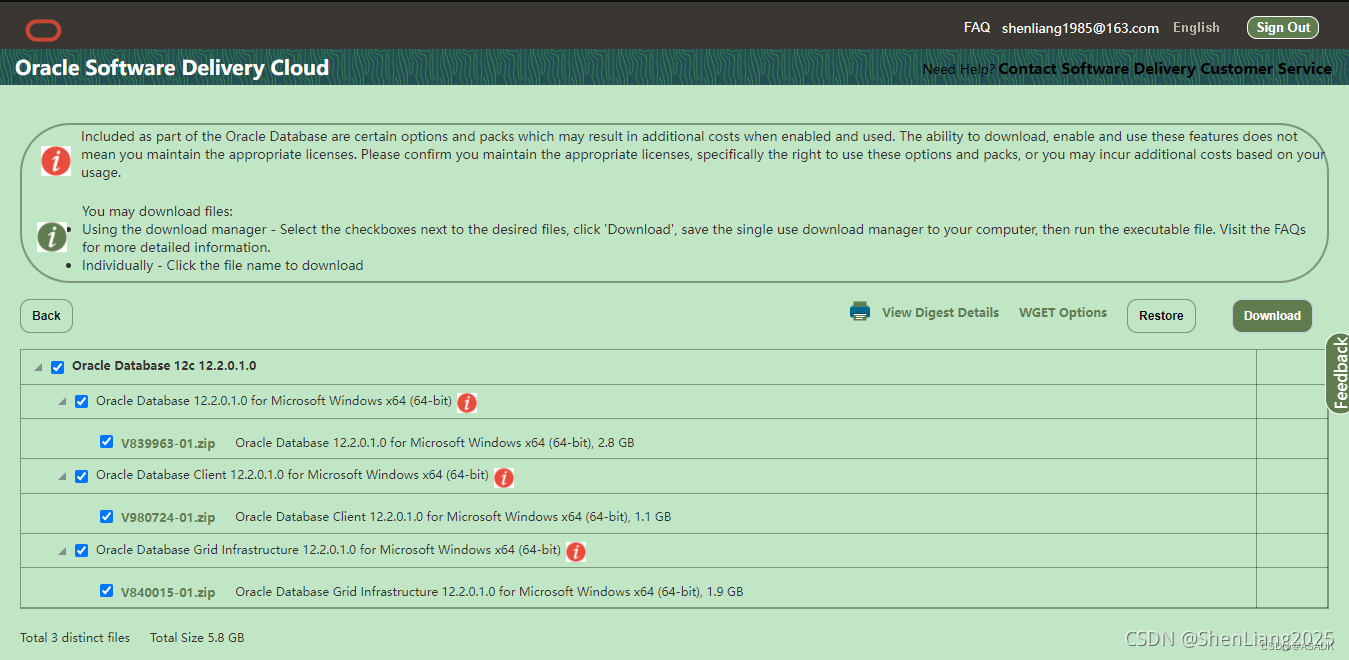Collapse the Oracle Database Client node
The width and height of the screenshot is (1349, 660).
62,477
